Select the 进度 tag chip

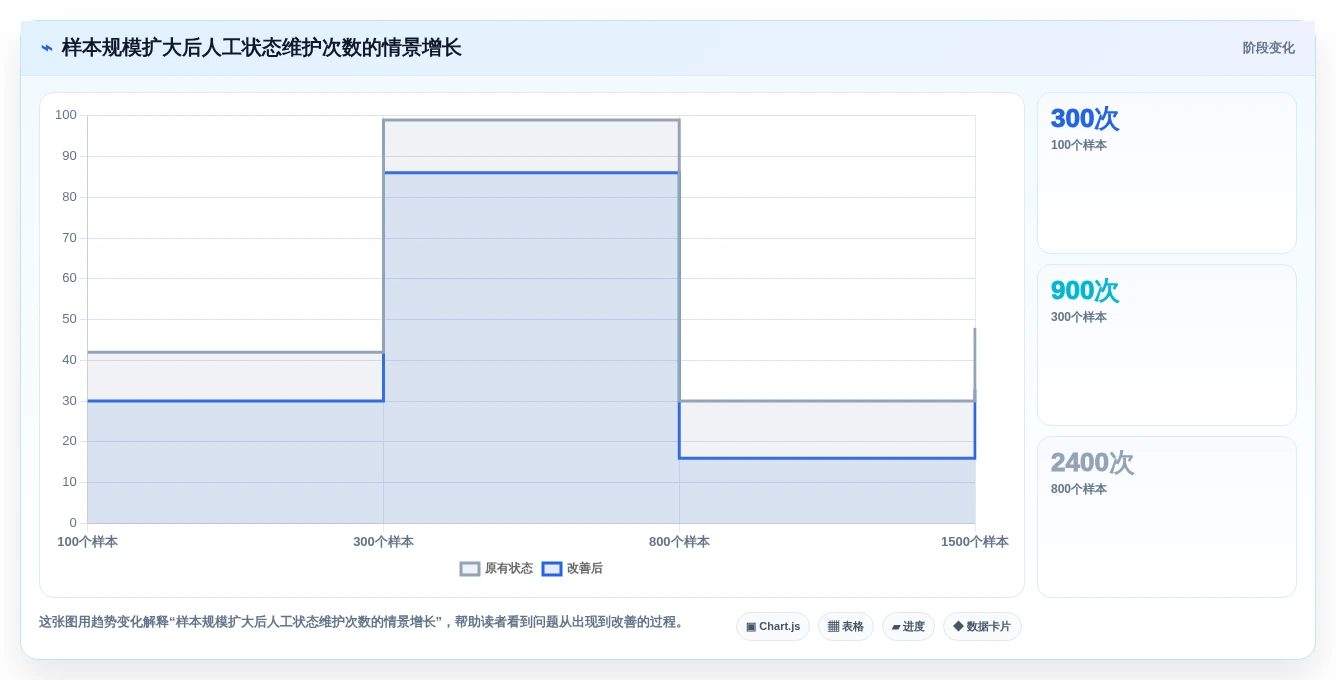[908, 626]
